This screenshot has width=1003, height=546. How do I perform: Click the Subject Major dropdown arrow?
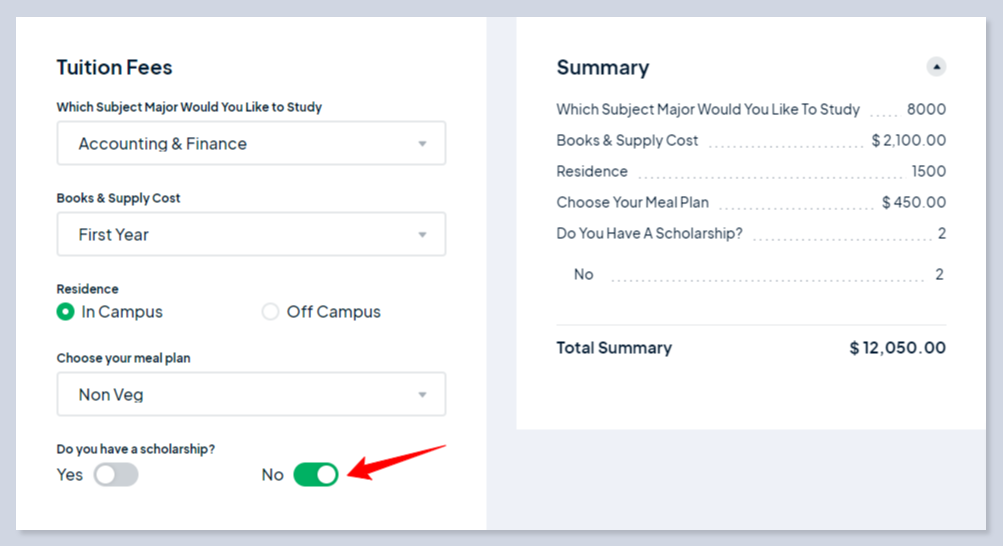[x=422, y=144]
